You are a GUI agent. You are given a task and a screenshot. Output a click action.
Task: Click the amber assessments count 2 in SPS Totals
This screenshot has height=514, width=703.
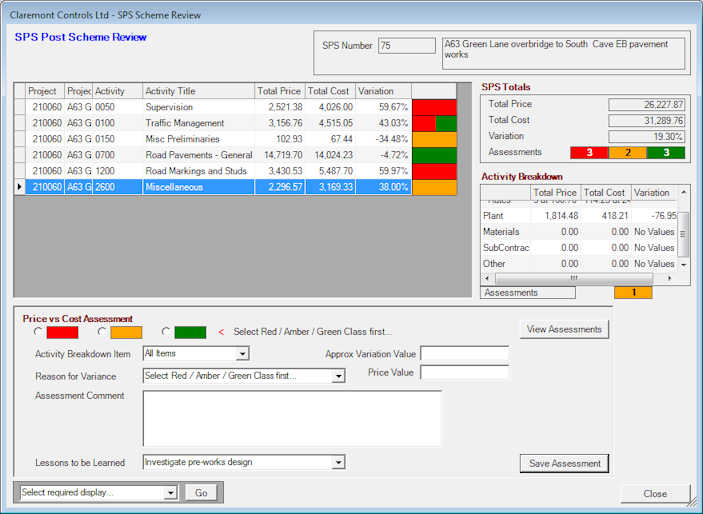click(x=628, y=152)
